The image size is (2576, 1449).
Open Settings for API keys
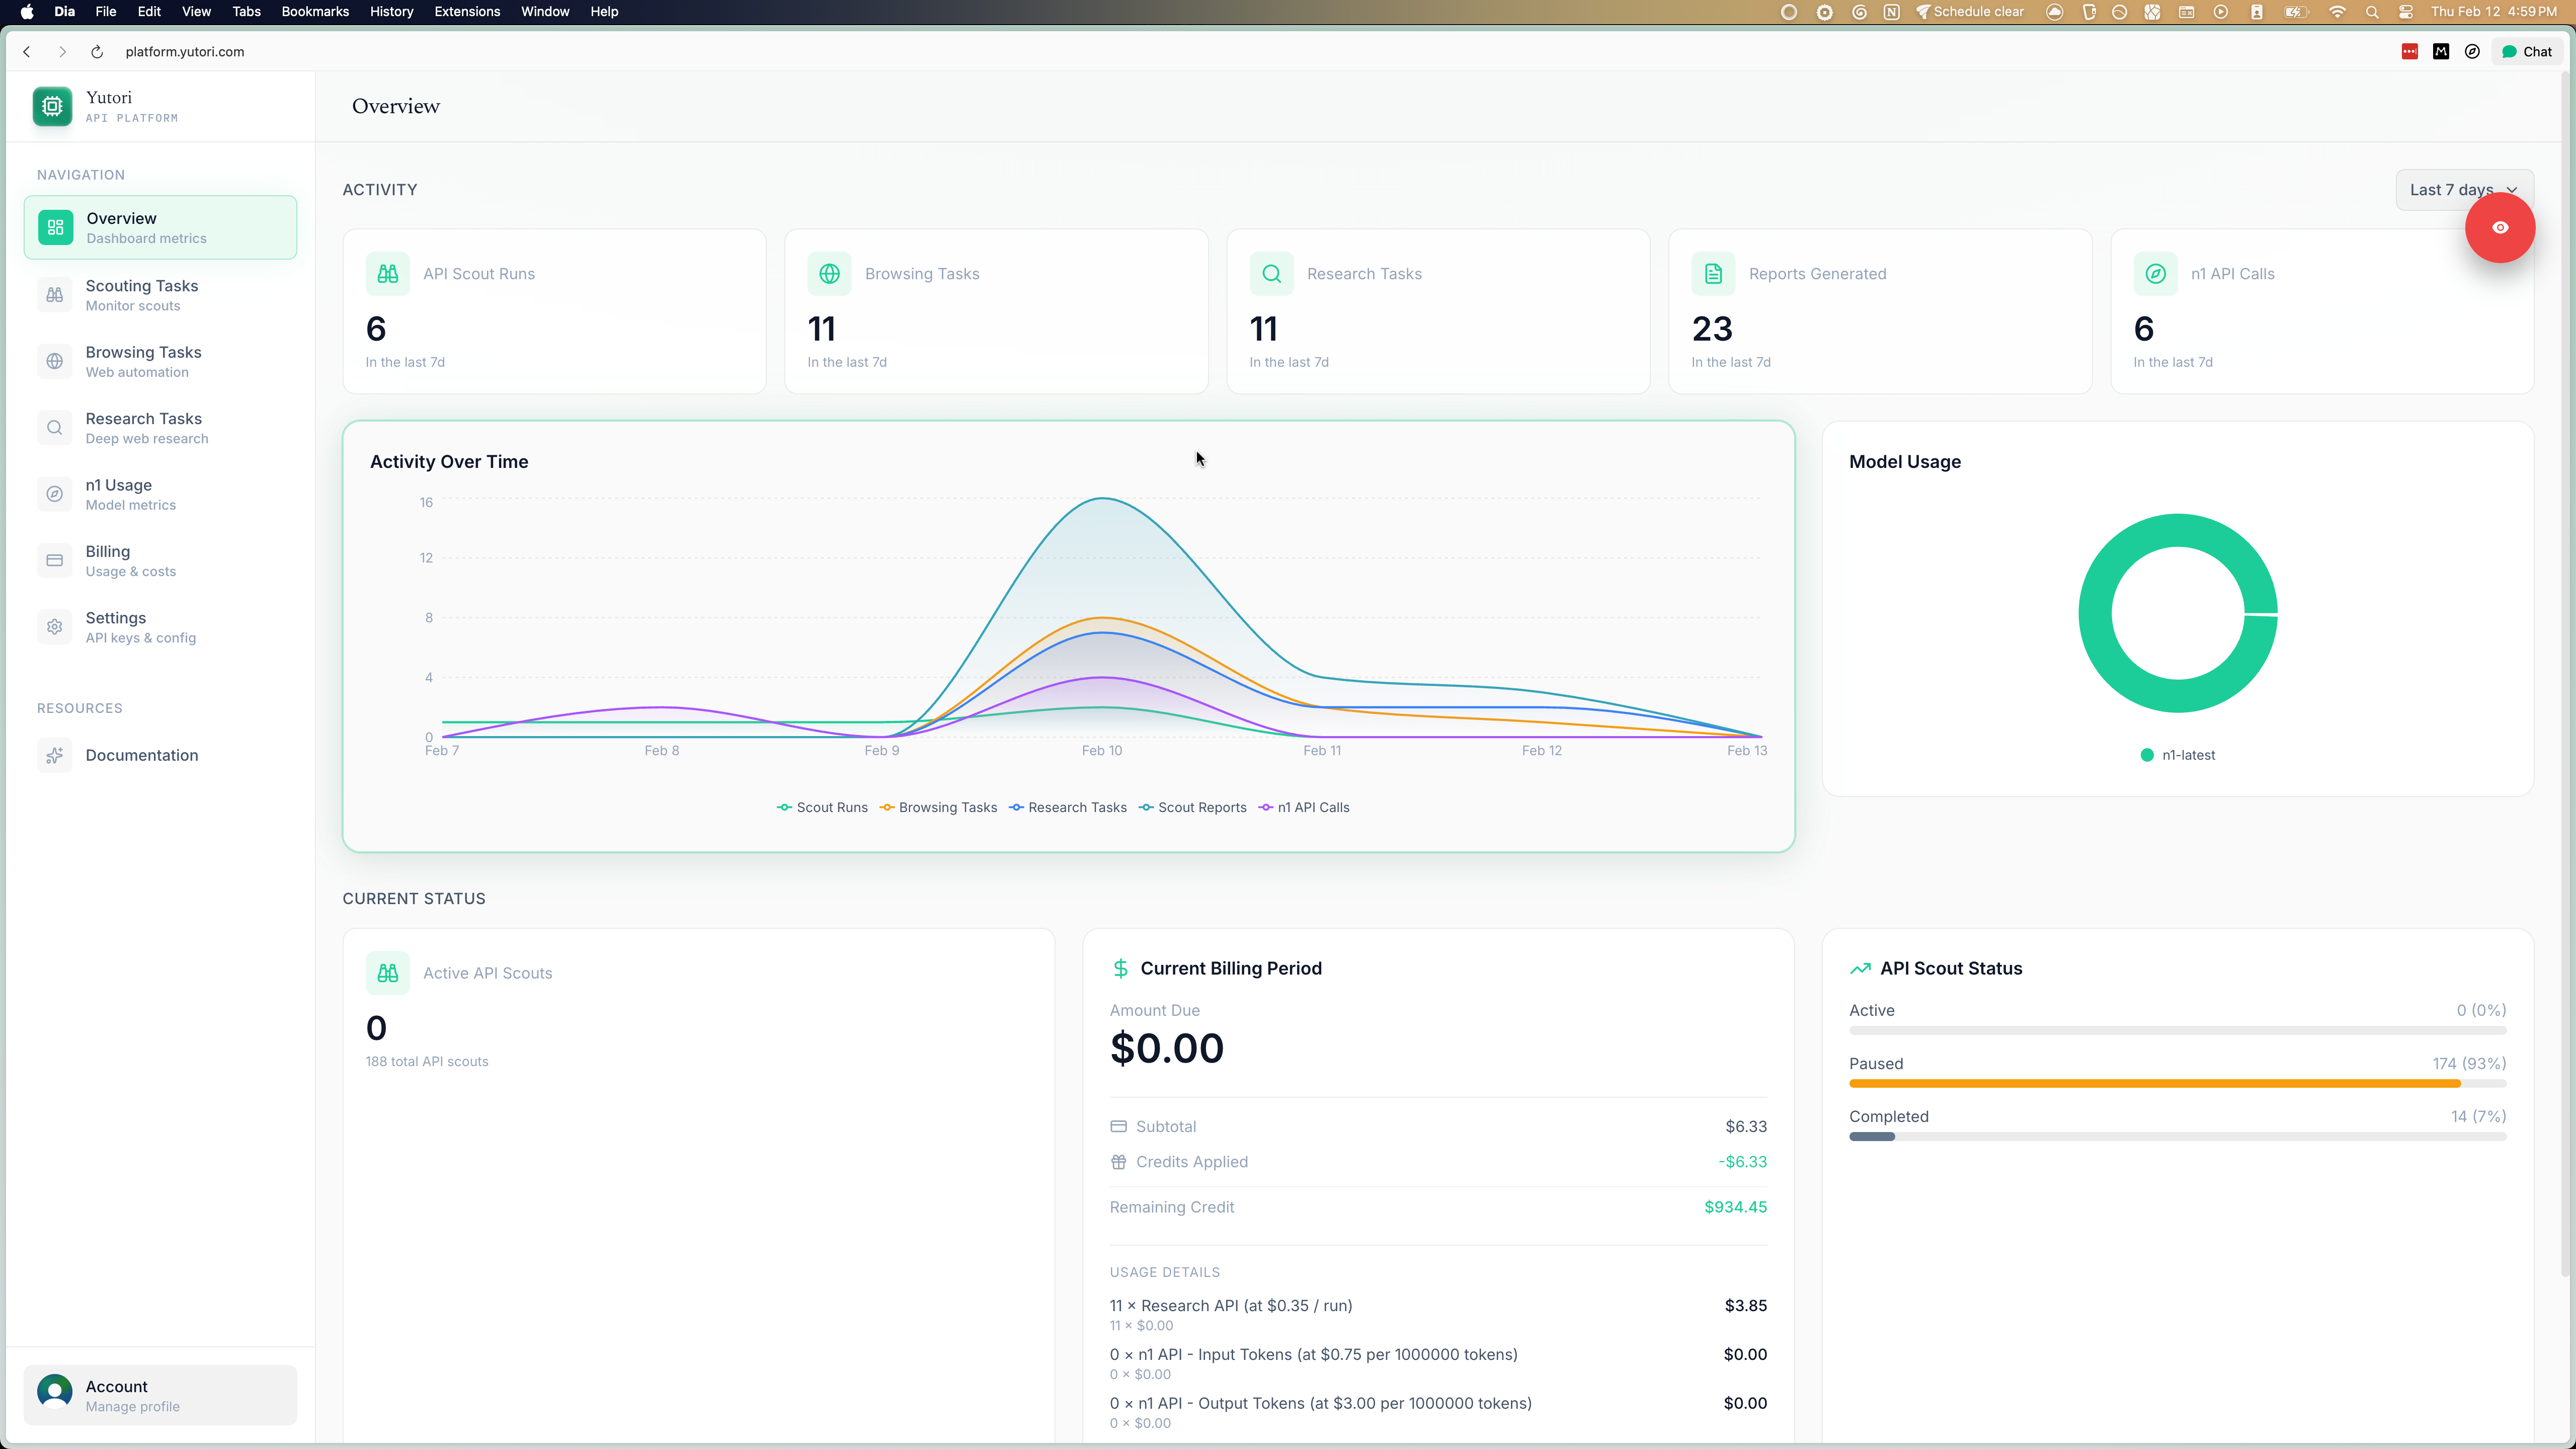(159, 626)
